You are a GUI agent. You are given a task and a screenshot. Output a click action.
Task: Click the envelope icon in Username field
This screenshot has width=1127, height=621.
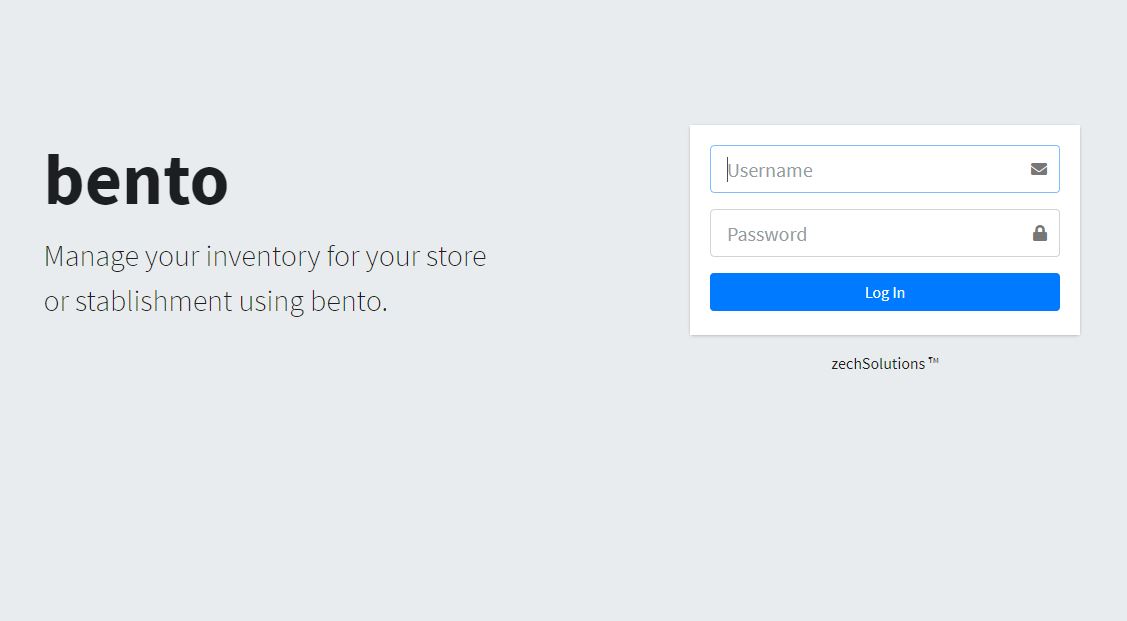point(1039,169)
